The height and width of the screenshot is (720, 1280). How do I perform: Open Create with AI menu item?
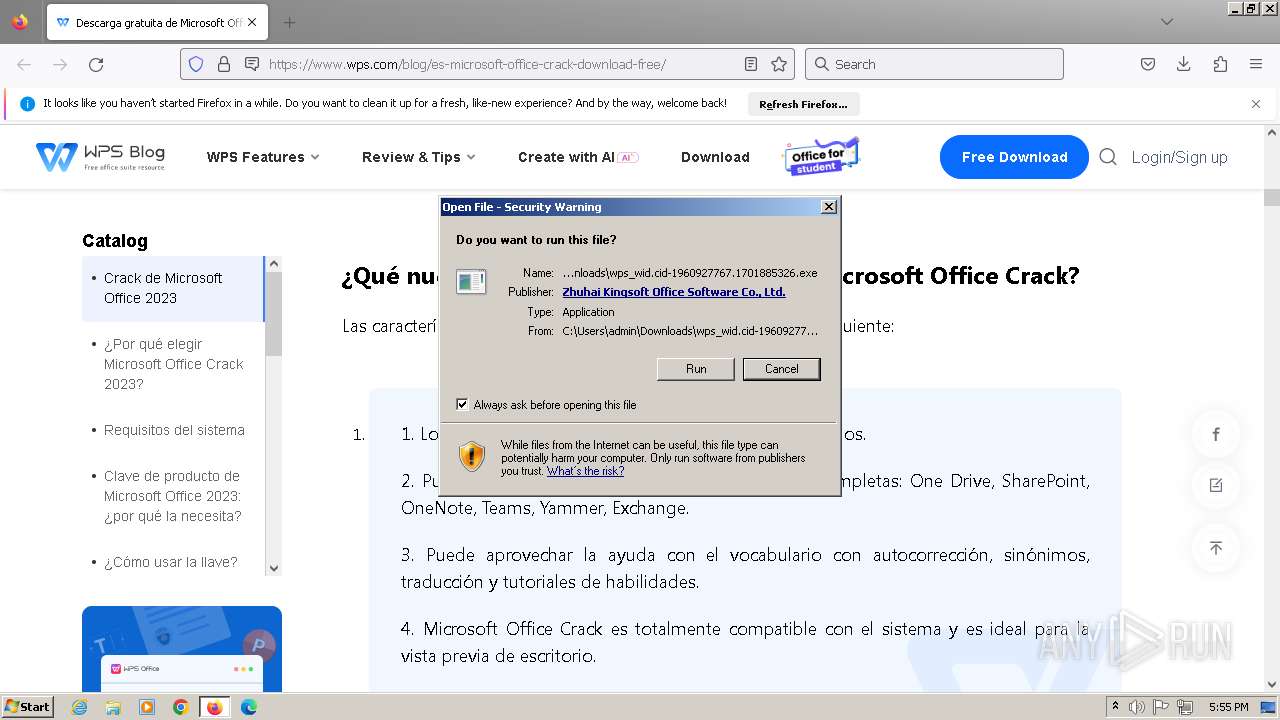tap(578, 157)
